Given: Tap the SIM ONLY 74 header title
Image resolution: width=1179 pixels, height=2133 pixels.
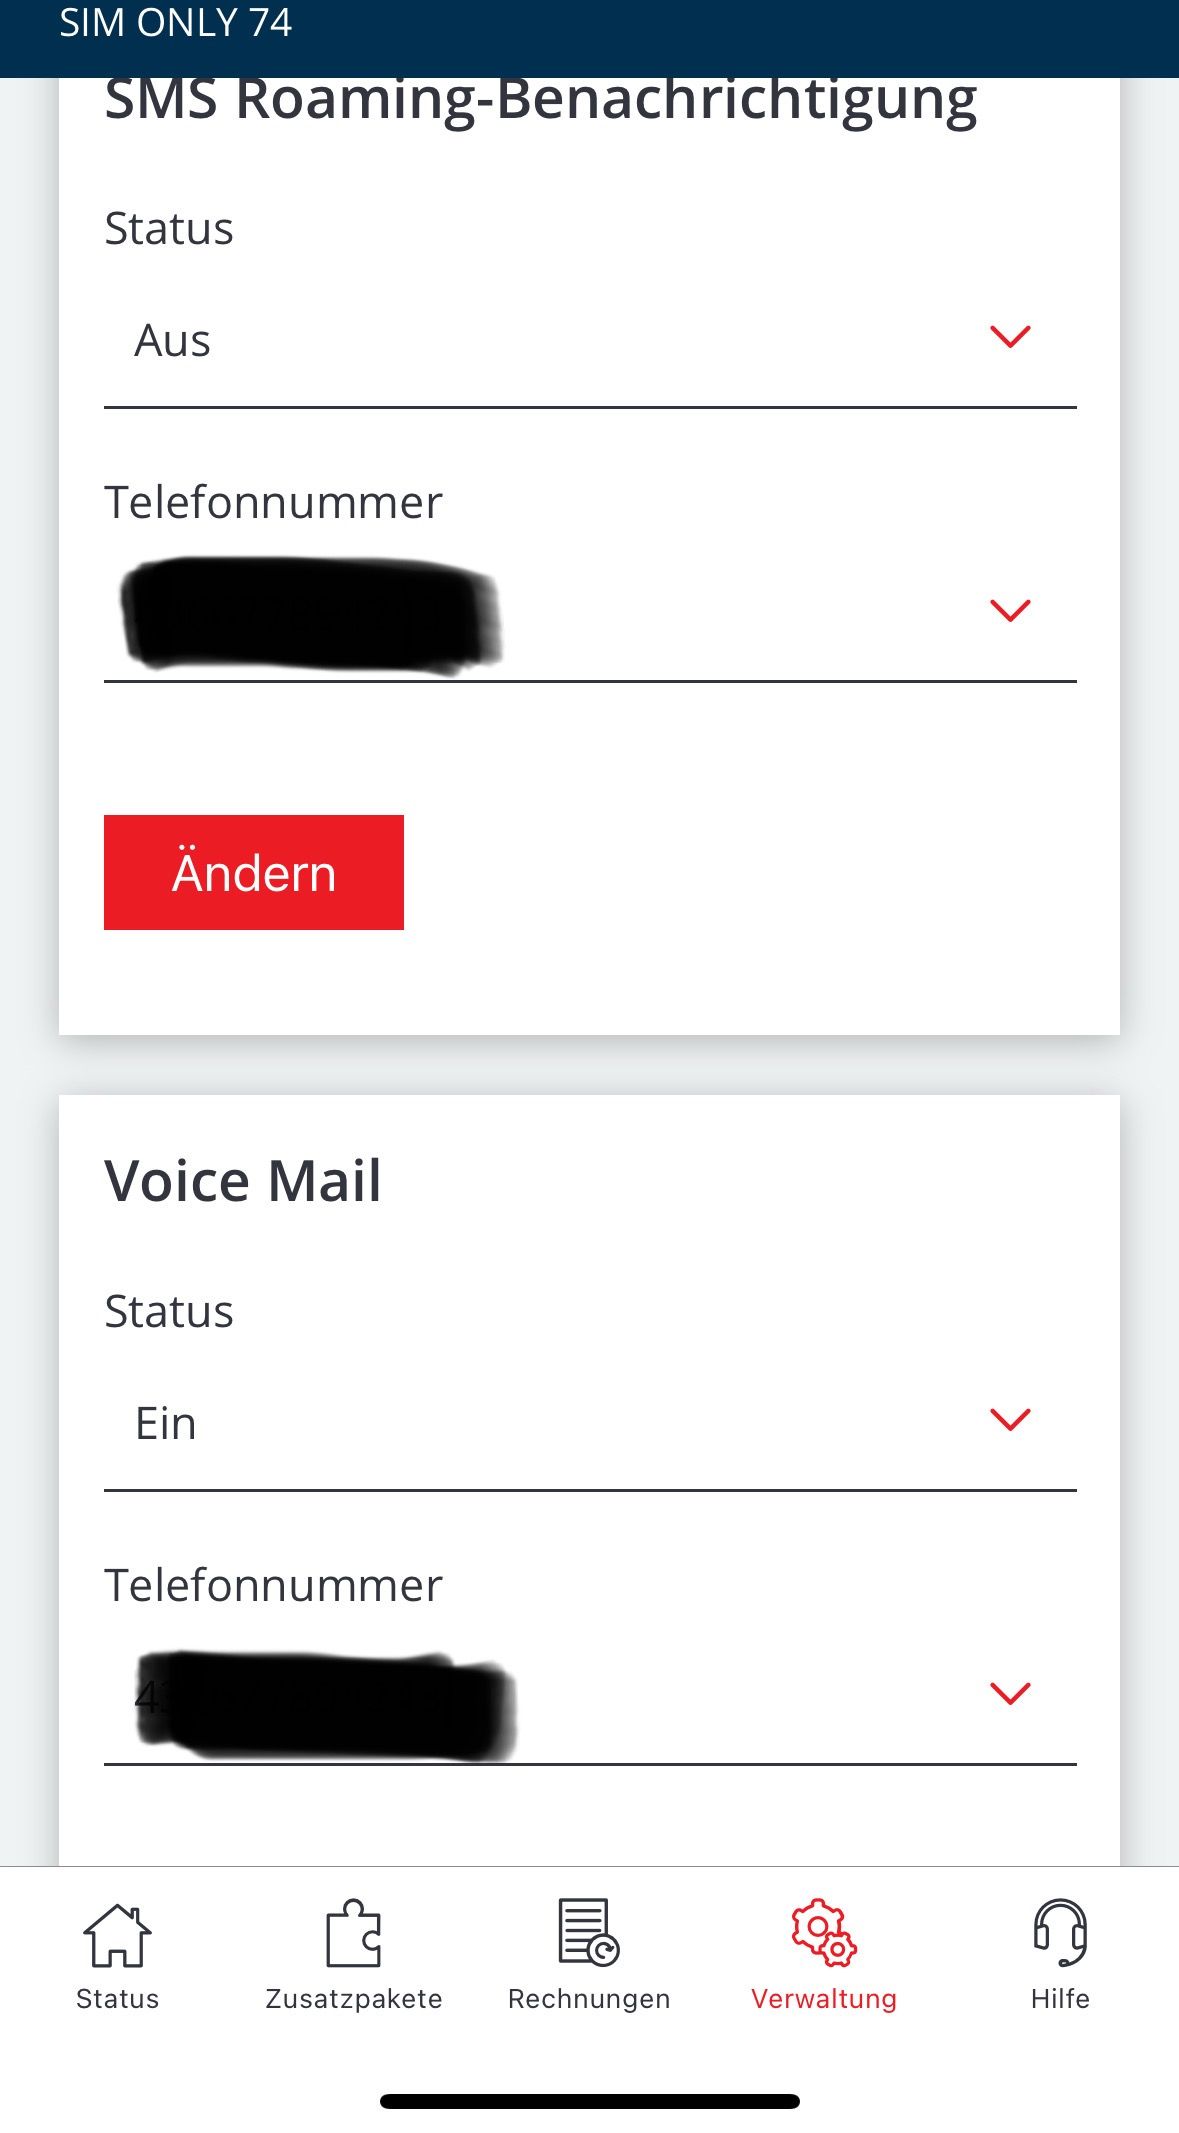Looking at the screenshot, I should point(176,23).
